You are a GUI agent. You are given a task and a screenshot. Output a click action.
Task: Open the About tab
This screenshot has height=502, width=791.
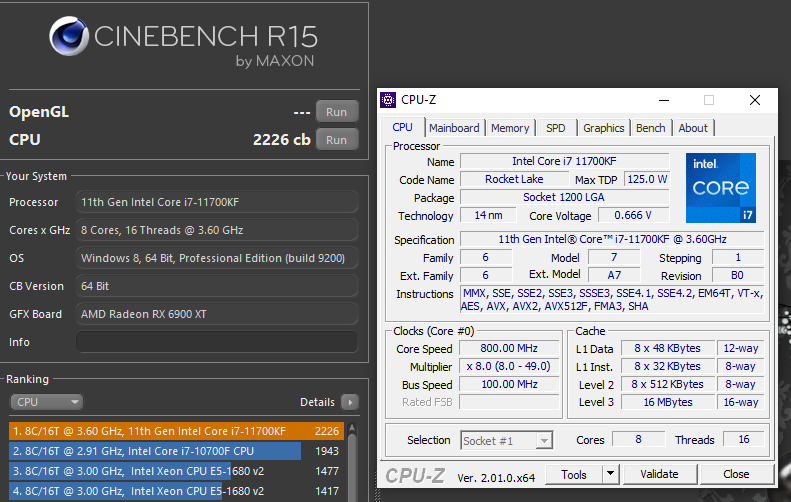[693, 128]
